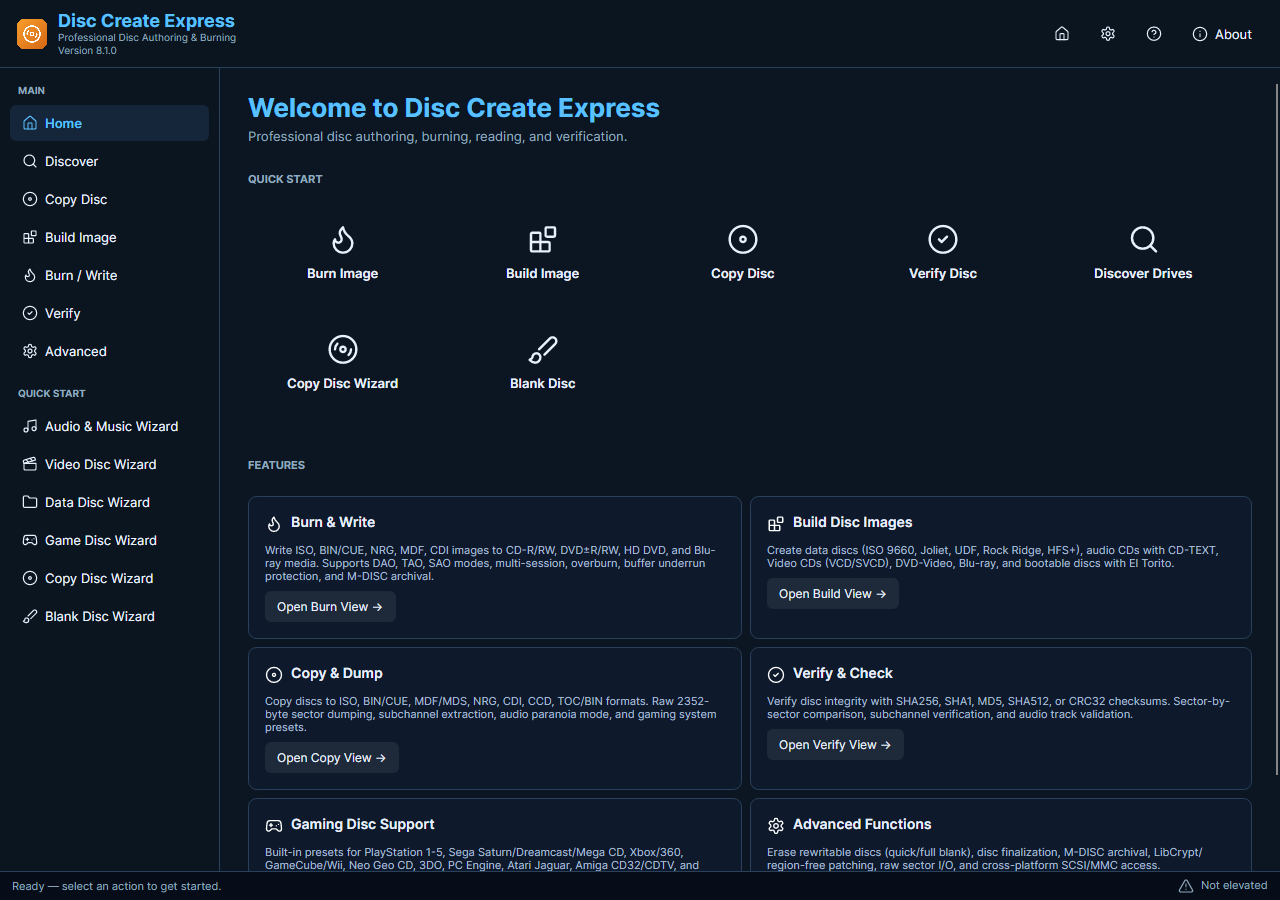The width and height of the screenshot is (1280, 900).
Task: Click the orange Disc Create Express logo
Action: point(32,34)
